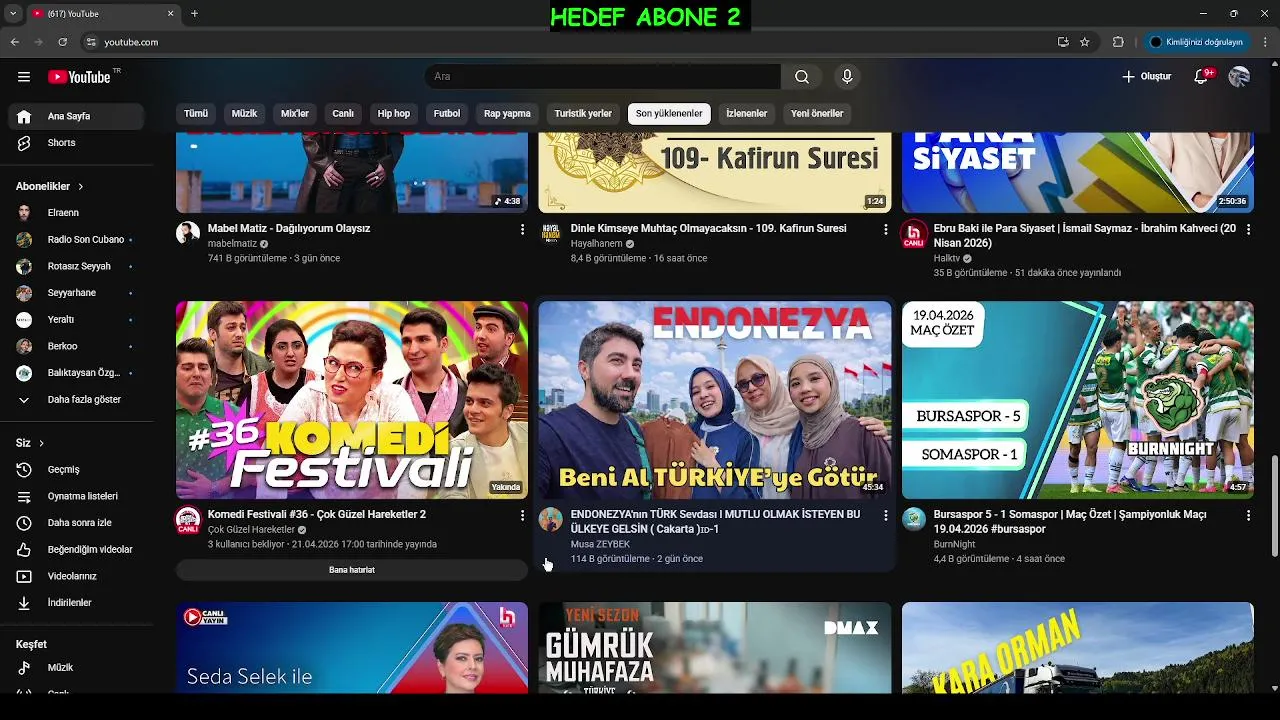Open the Bursaspor match thumbnail
This screenshot has width=1280, height=720.
point(1078,400)
